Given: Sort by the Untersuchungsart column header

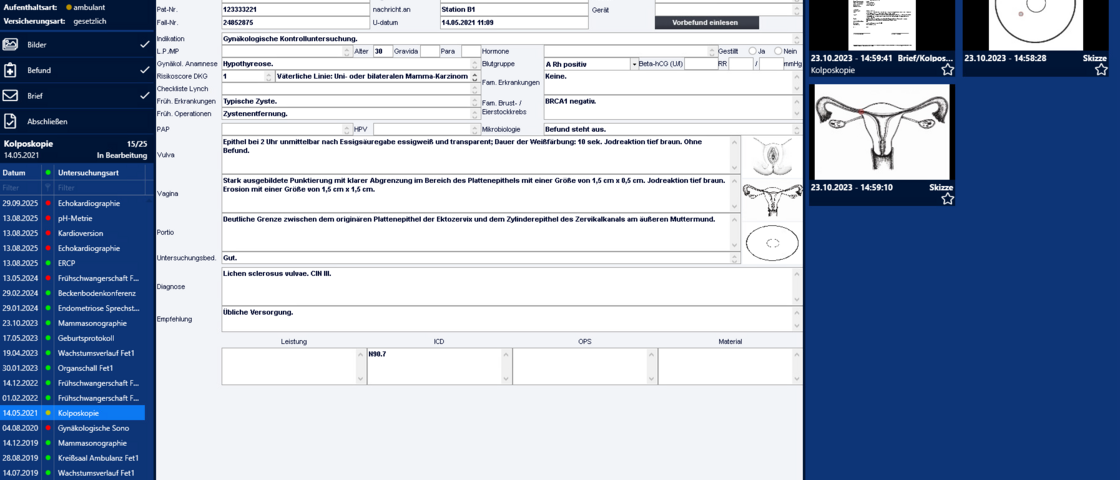Looking at the screenshot, I should tap(100, 173).
